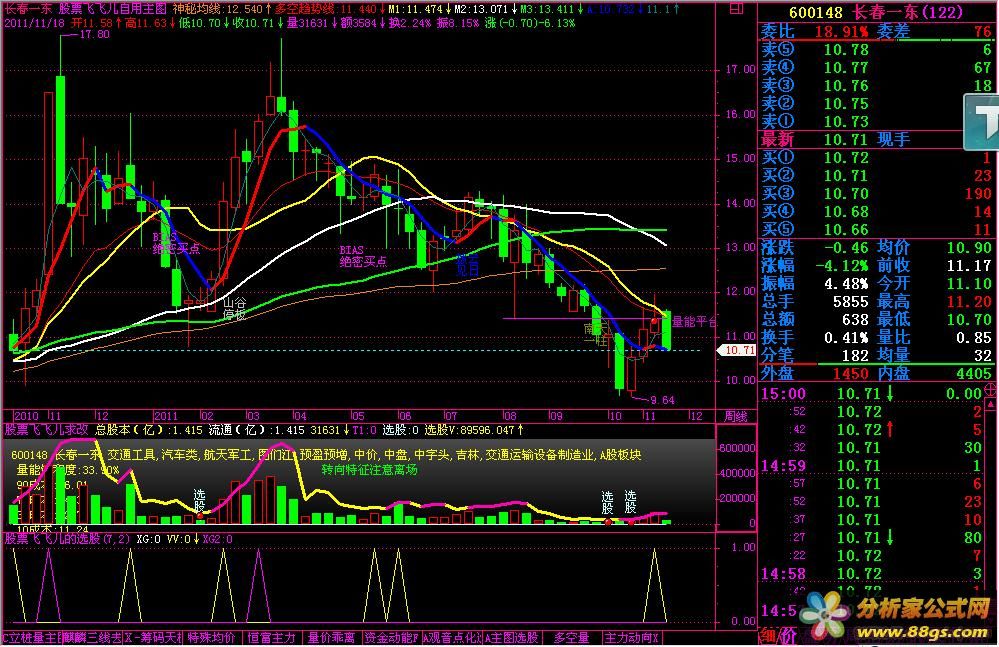The height and width of the screenshot is (647, 999).
Task: Click the 均价 10.90 value
Action: pos(969,248)
